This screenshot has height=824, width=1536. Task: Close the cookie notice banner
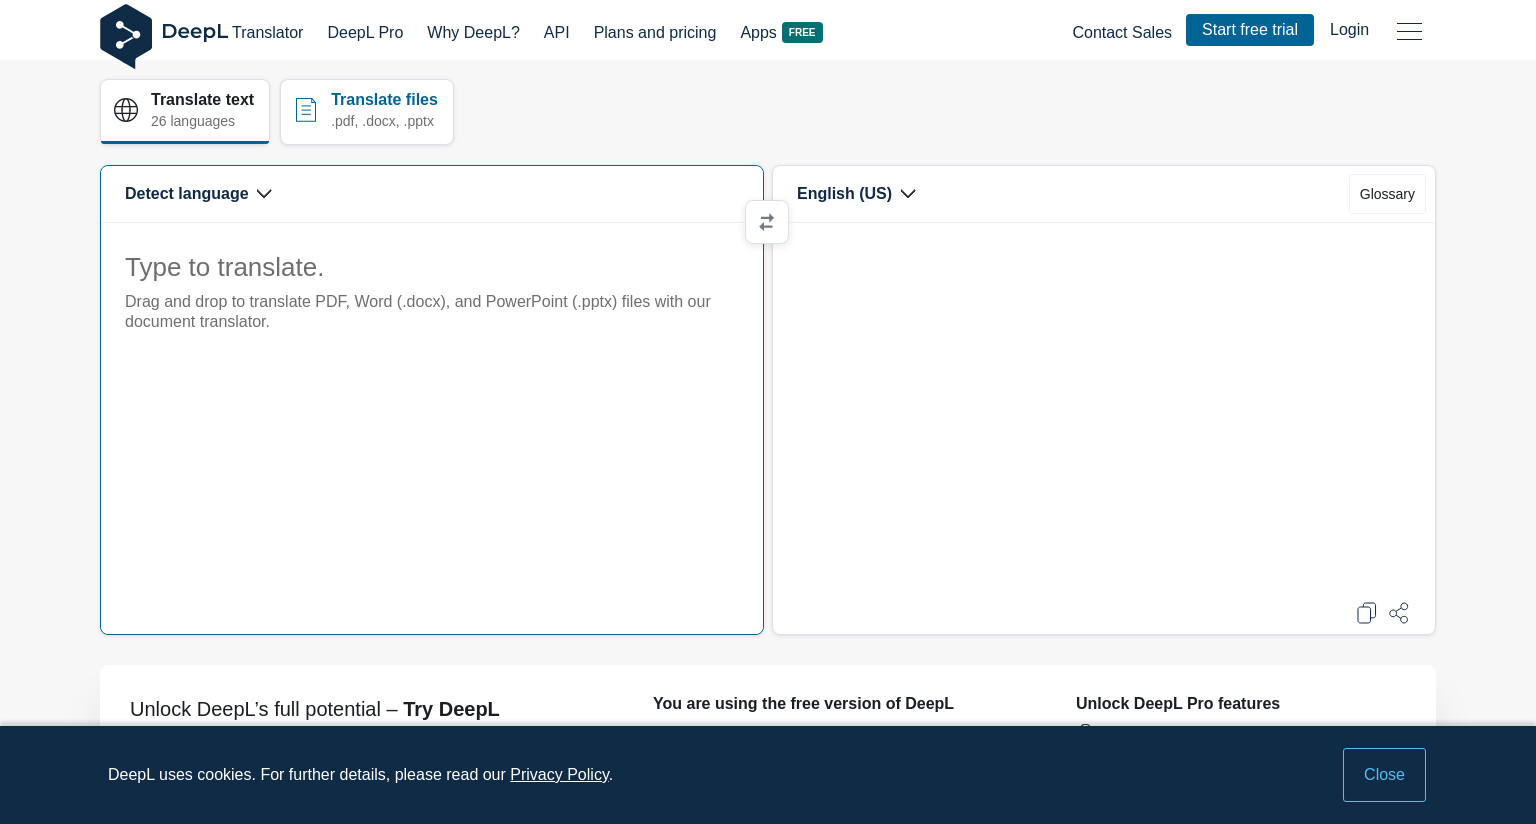1384,775
